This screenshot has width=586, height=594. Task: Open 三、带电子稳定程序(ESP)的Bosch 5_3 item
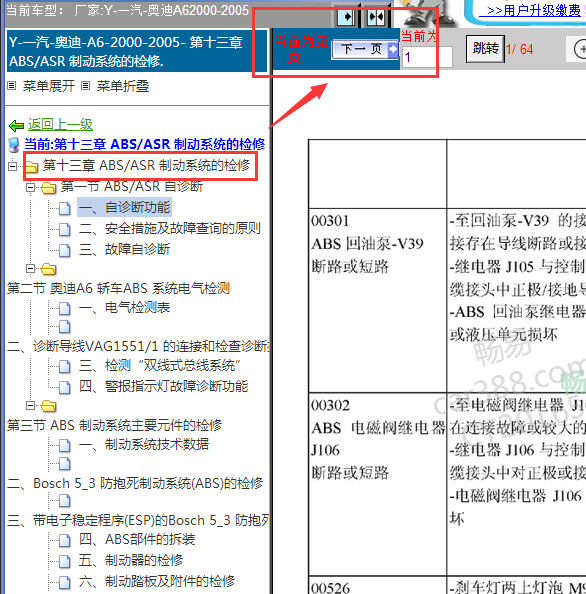[138, 520]
